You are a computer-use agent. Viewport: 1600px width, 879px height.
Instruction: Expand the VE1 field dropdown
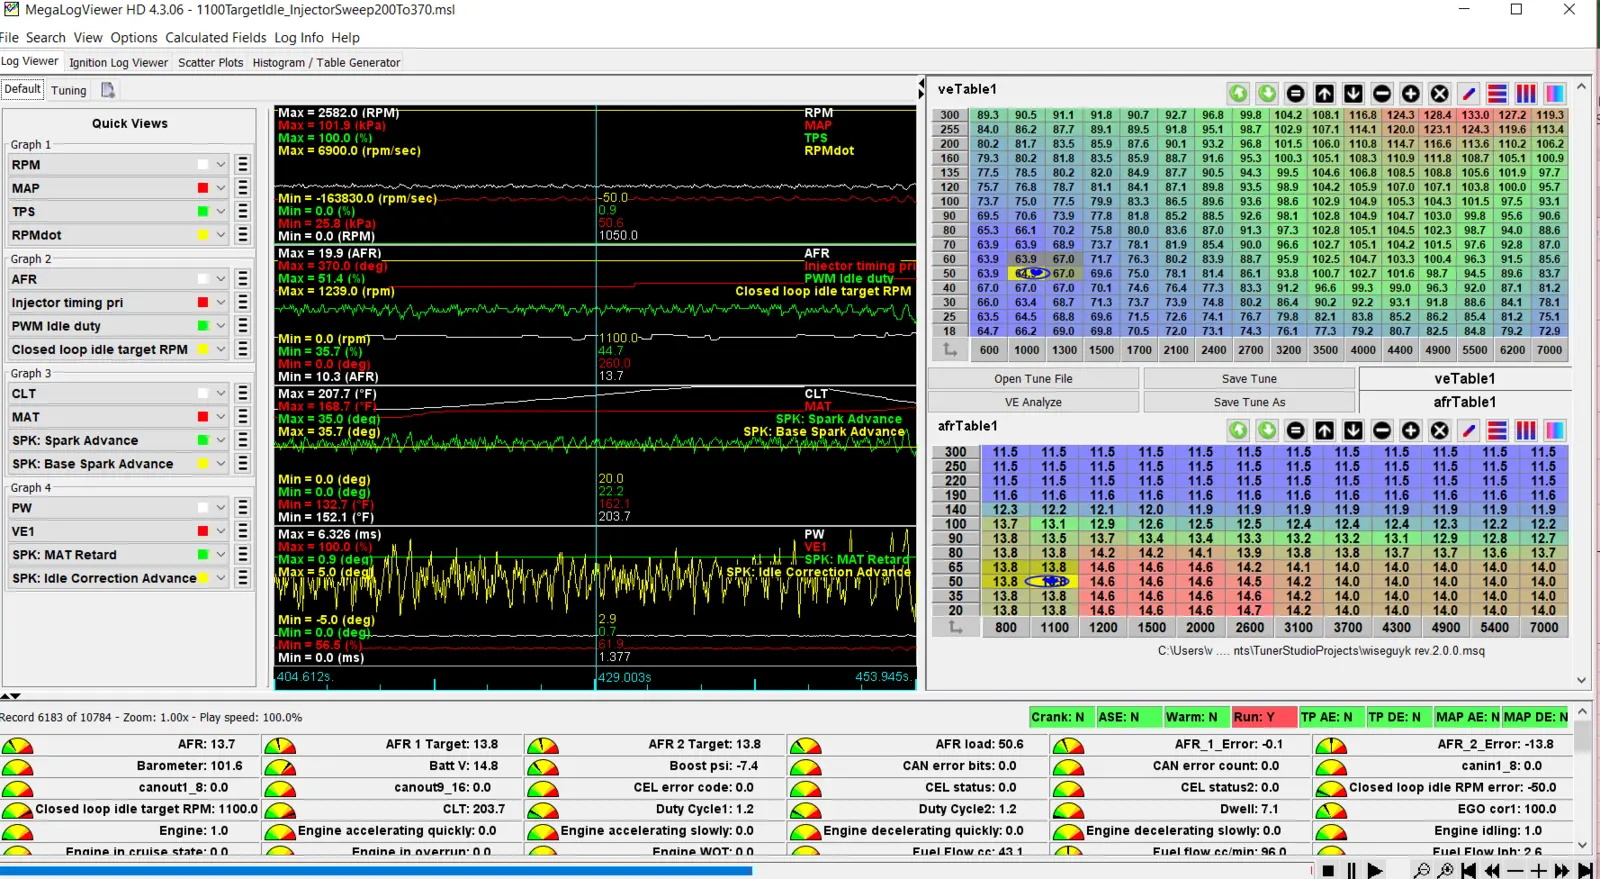(221, 531)
